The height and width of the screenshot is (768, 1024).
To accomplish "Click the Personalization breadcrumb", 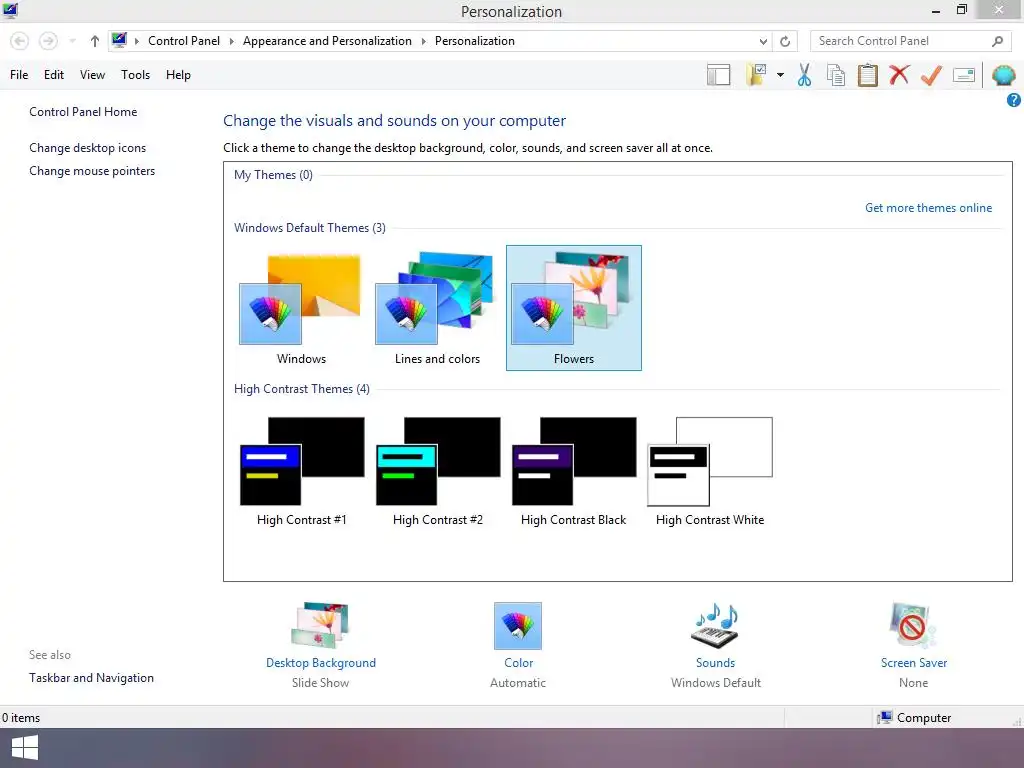I will (475, 41).
